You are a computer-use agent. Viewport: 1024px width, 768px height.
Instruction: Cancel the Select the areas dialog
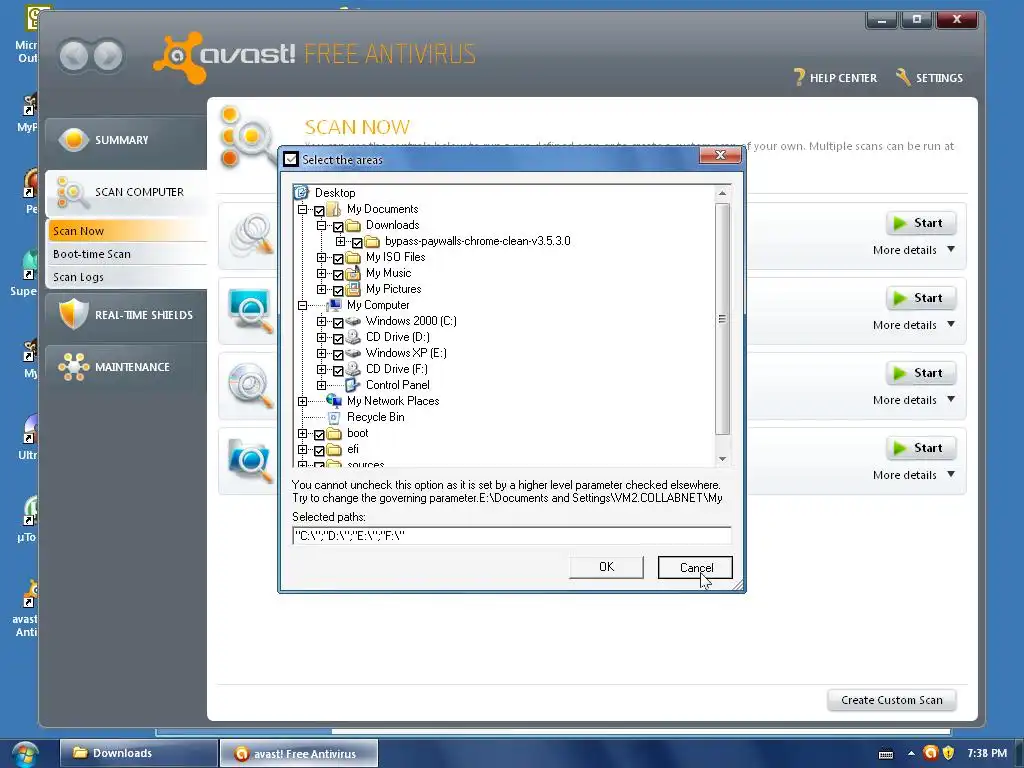696,567
